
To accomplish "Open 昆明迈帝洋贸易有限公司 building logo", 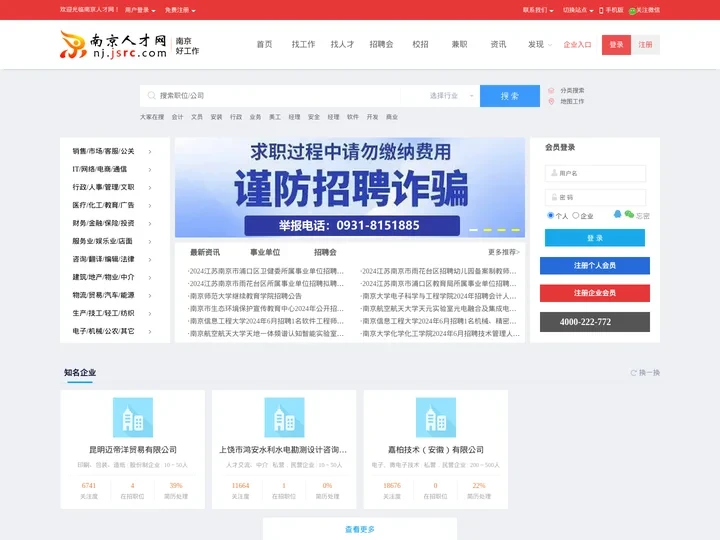I will (x=133, y=417).
